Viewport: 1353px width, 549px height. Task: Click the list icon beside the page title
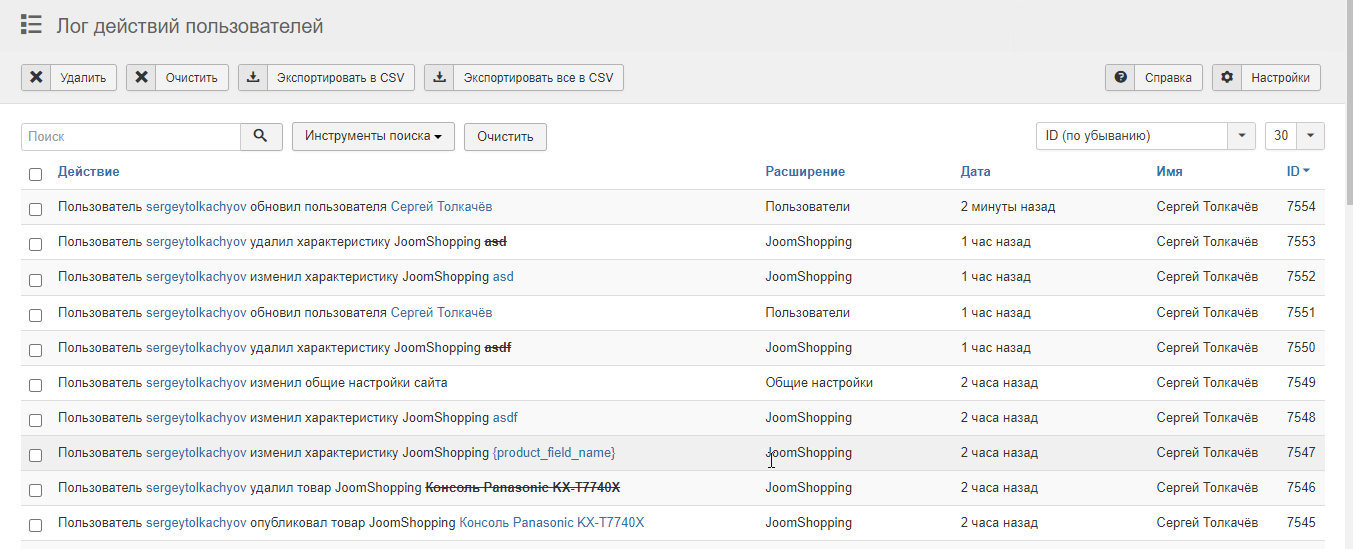point(31,25)
